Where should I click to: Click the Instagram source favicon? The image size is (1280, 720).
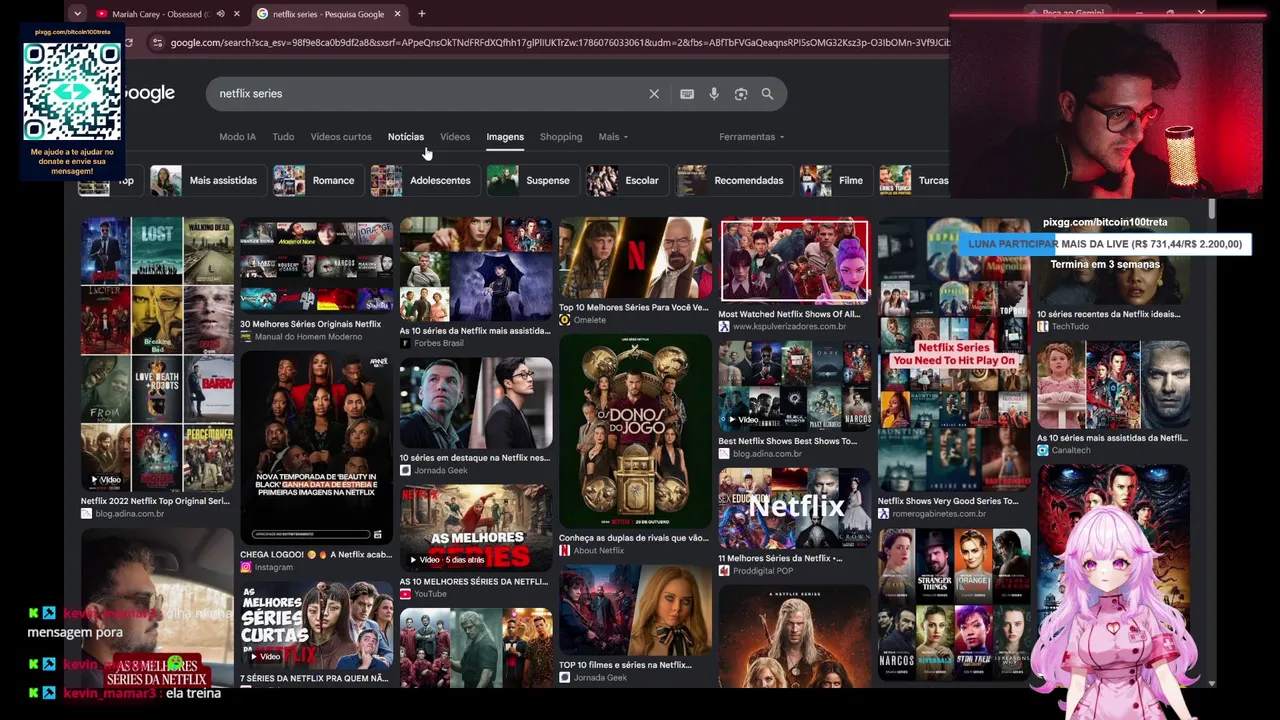point(245,568)
